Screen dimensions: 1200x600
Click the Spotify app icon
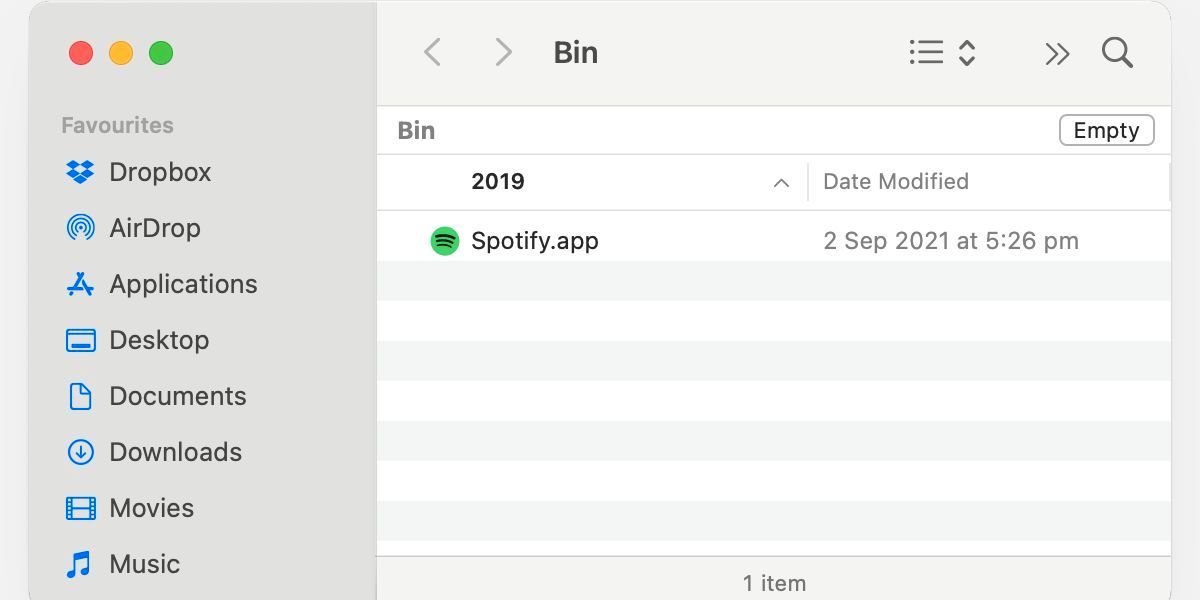pos(445,241)
